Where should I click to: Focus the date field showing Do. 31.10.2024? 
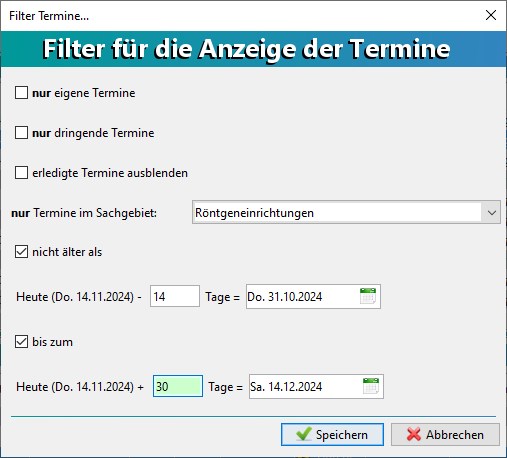pos(313,296)
